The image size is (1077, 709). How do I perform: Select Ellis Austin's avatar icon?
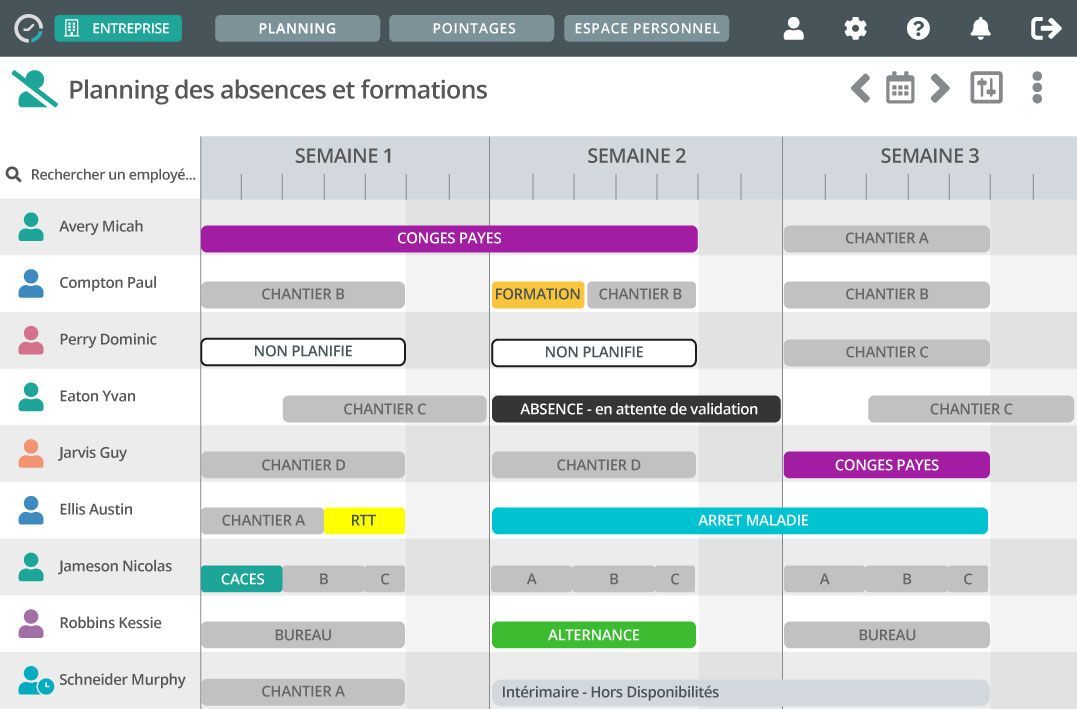point(31,510)
